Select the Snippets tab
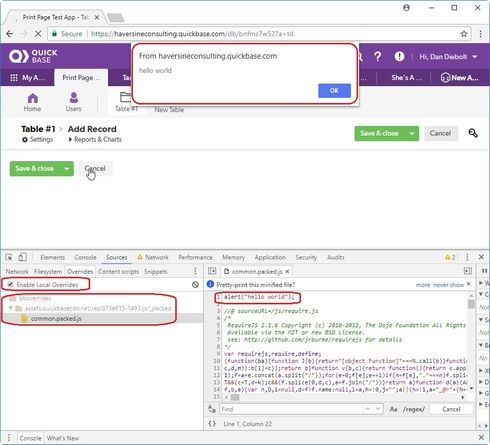 click(156, 272)
